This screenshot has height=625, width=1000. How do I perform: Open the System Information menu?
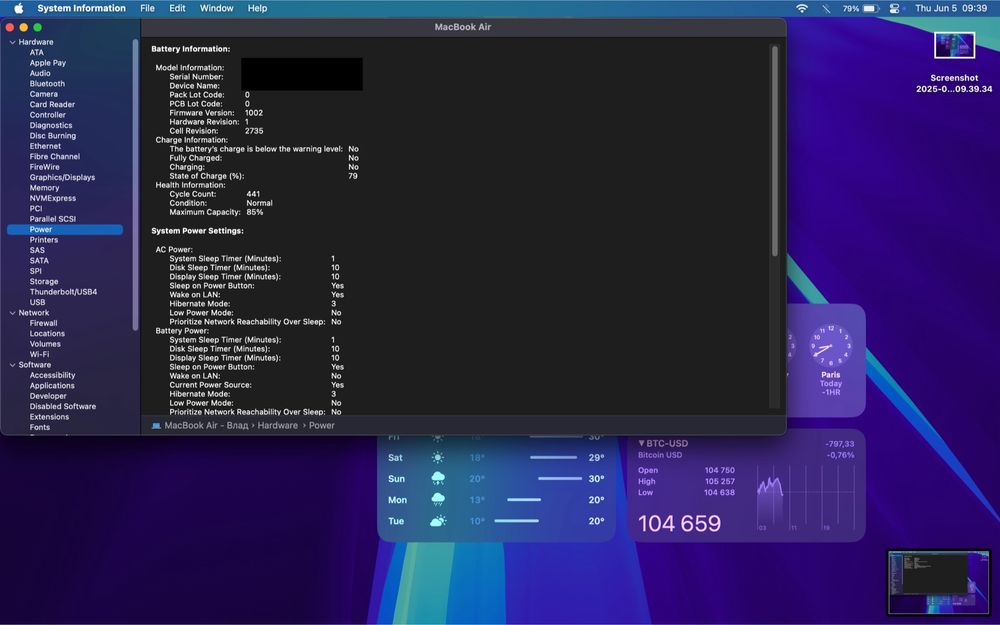pos(81,8)
